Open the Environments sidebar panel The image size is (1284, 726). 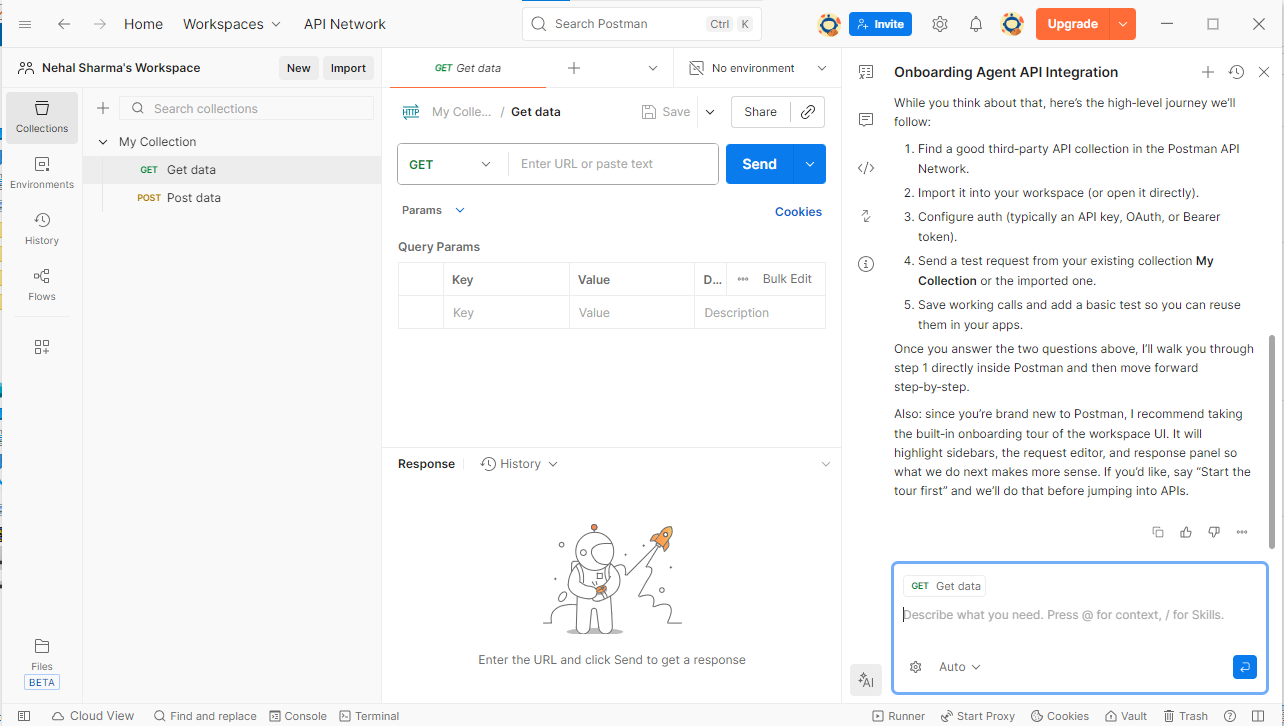tap(41, 172)
